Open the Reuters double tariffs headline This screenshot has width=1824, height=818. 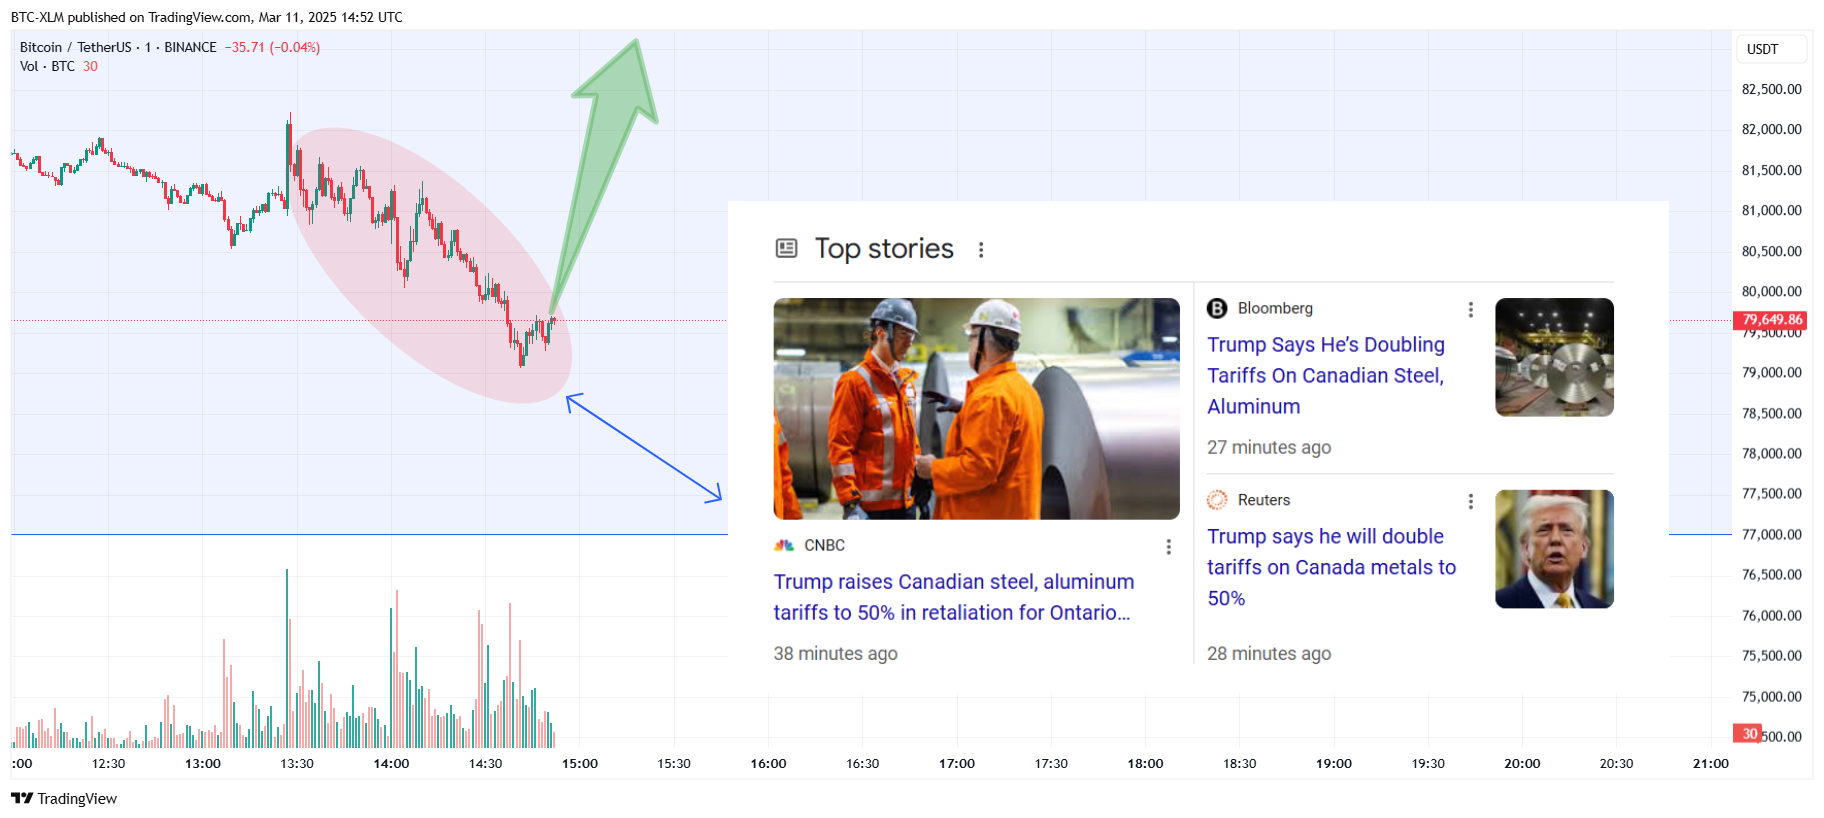(1331, 567)
